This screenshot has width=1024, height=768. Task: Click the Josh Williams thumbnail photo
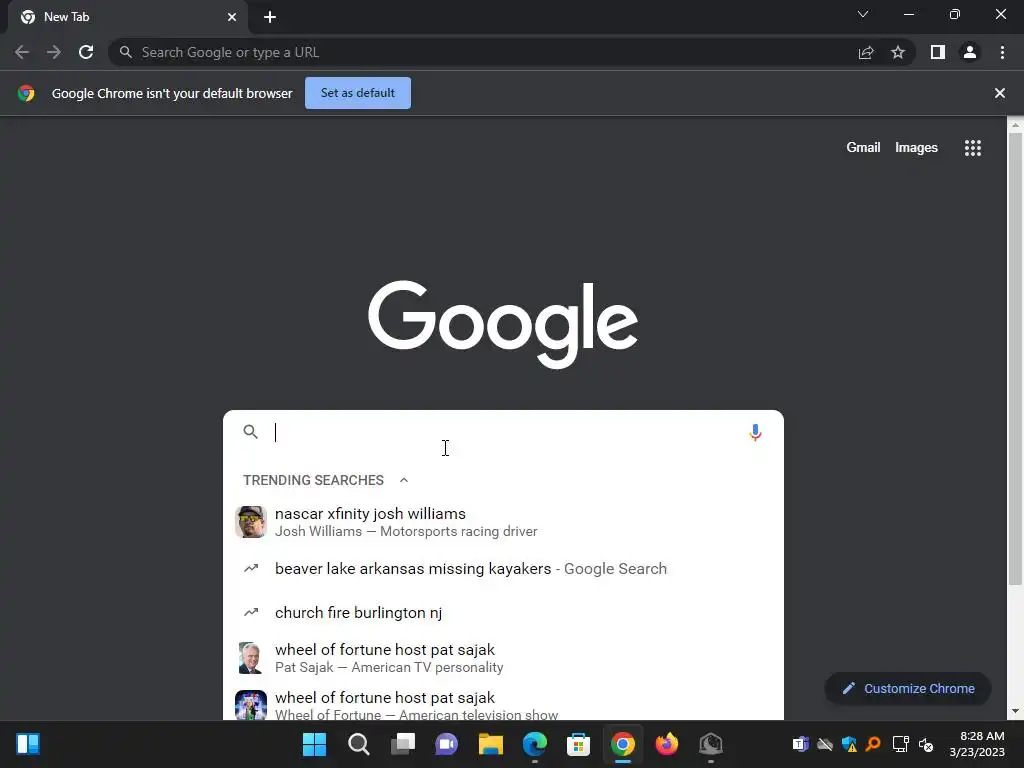(x=251, y=522)
